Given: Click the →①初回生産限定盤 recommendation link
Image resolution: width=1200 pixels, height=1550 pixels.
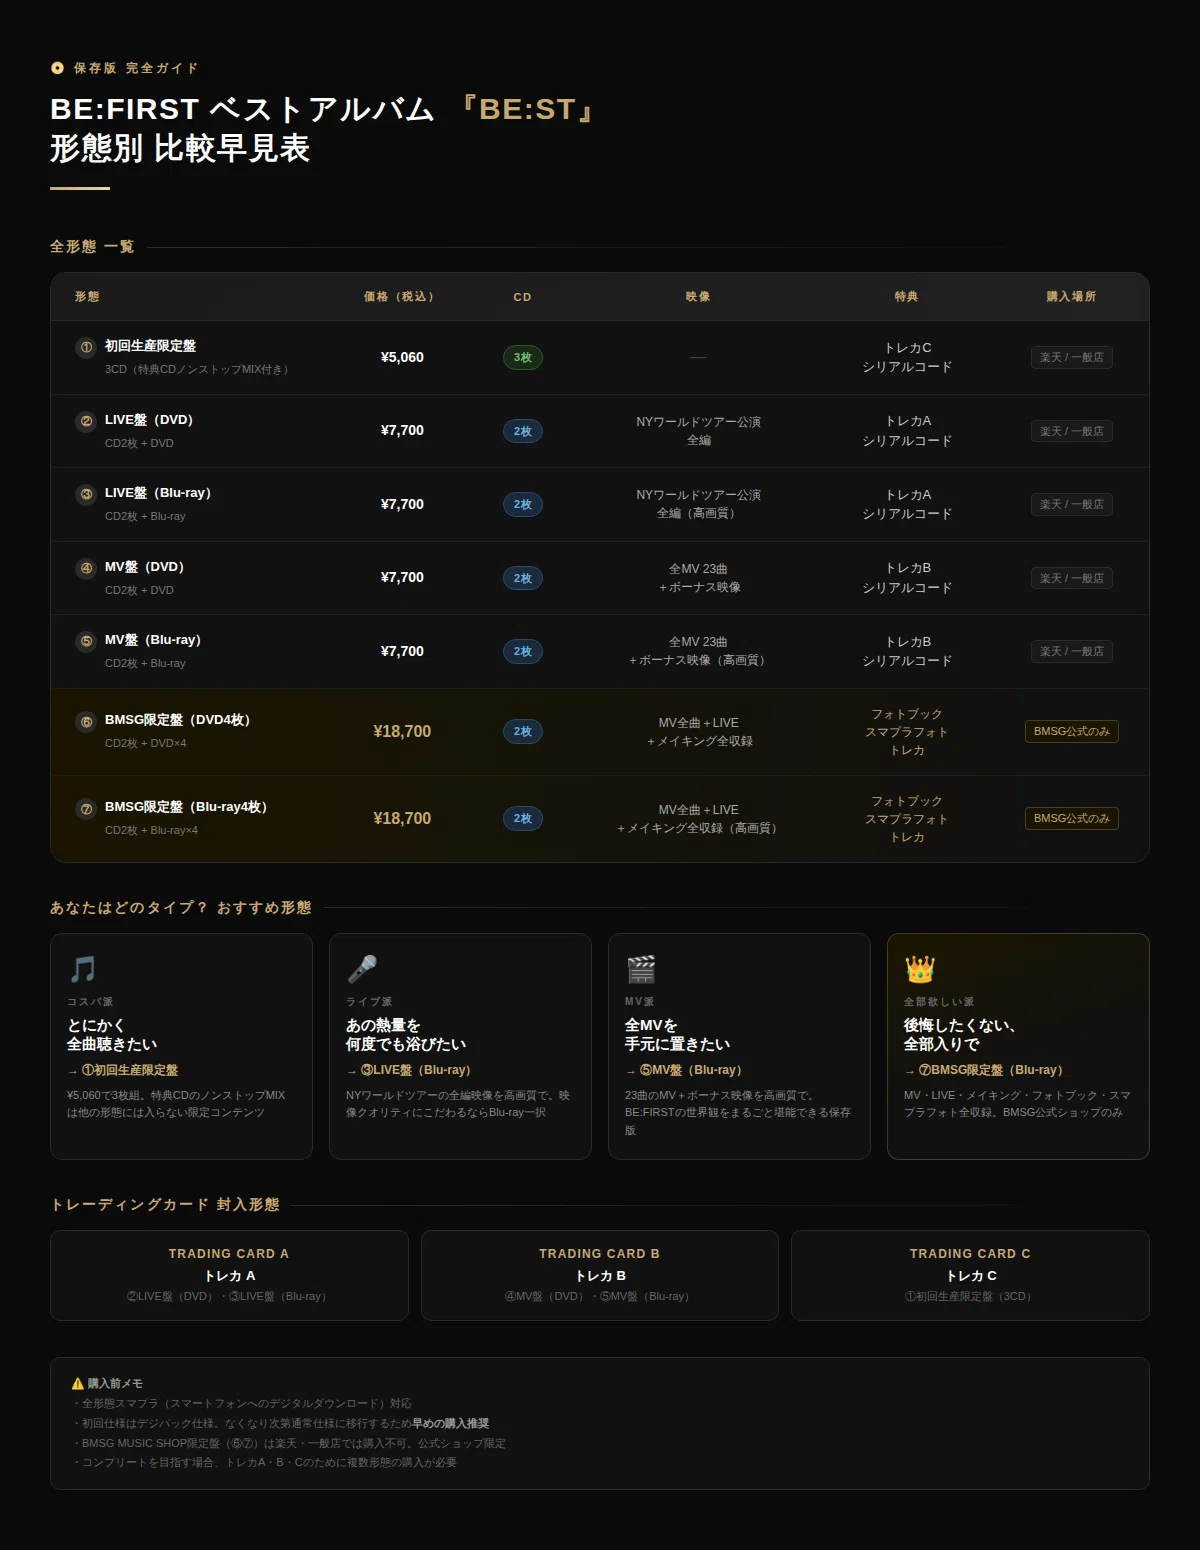Looking at the screenshot, I should (x=122, y=1070).
